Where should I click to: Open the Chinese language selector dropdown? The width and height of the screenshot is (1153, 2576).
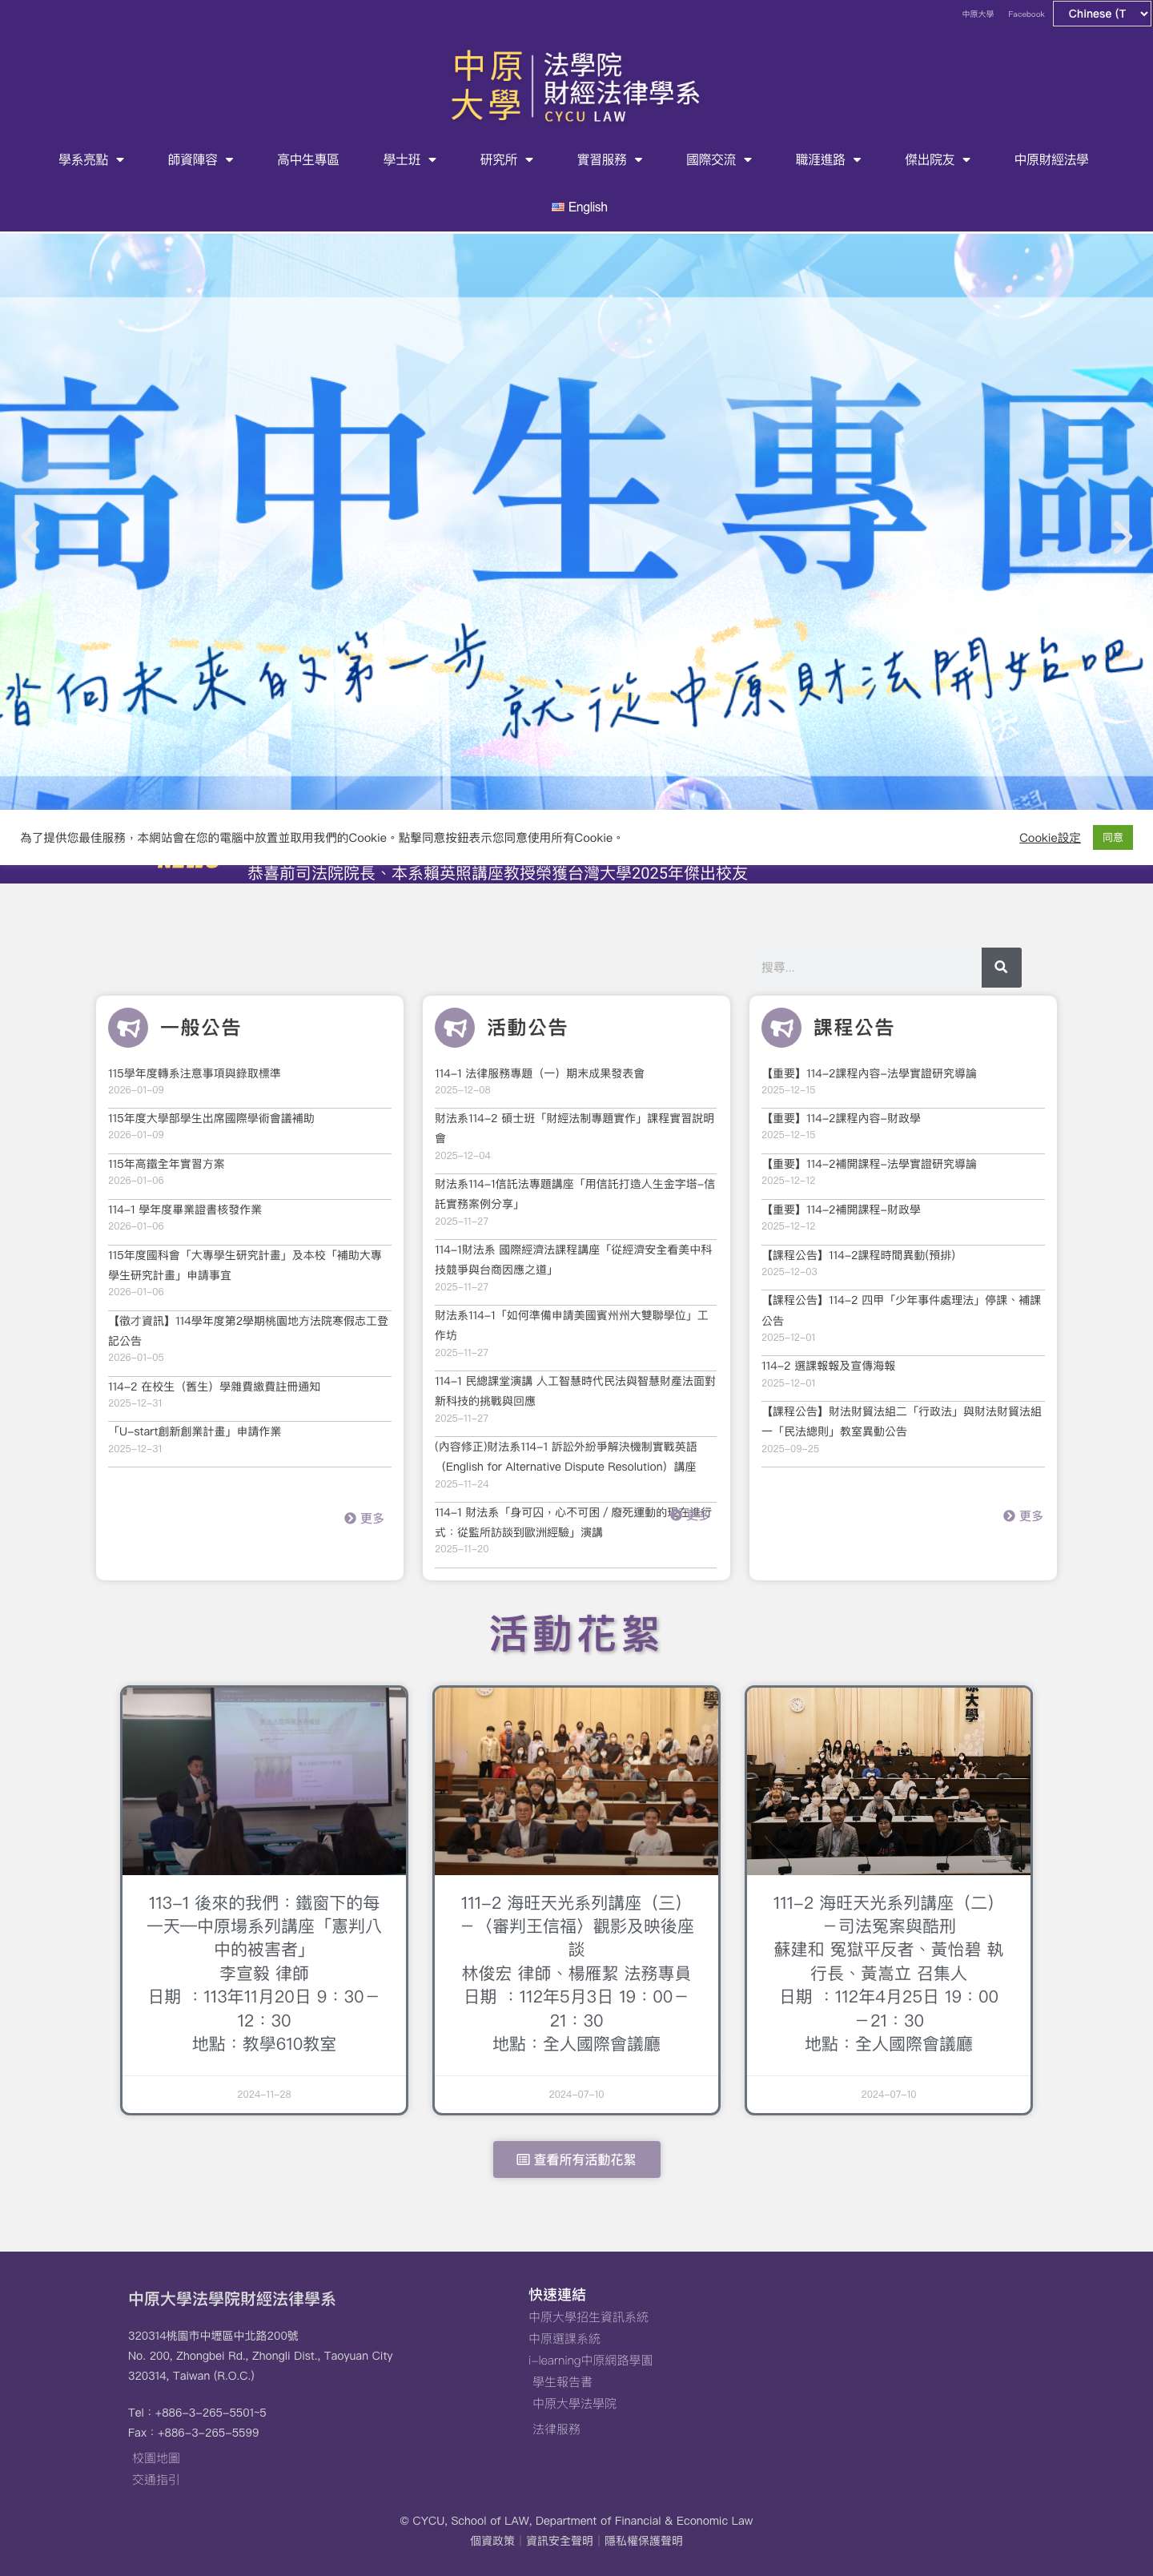point(1102,14)
